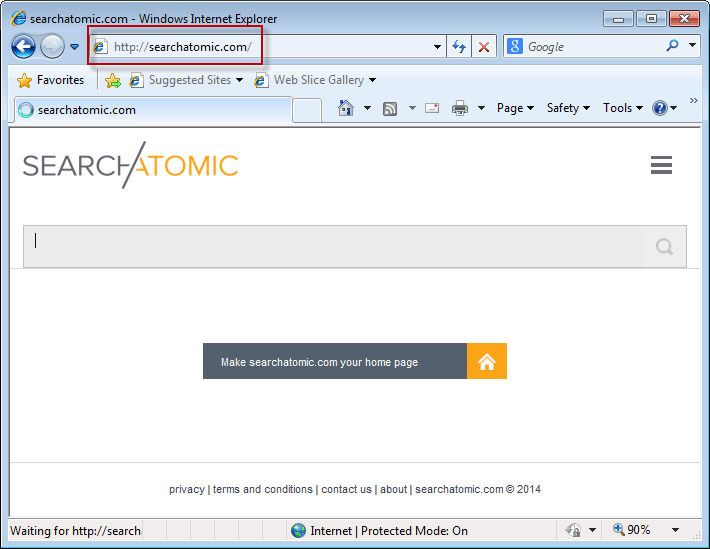Click the orange house icon button

coord(487,361)
